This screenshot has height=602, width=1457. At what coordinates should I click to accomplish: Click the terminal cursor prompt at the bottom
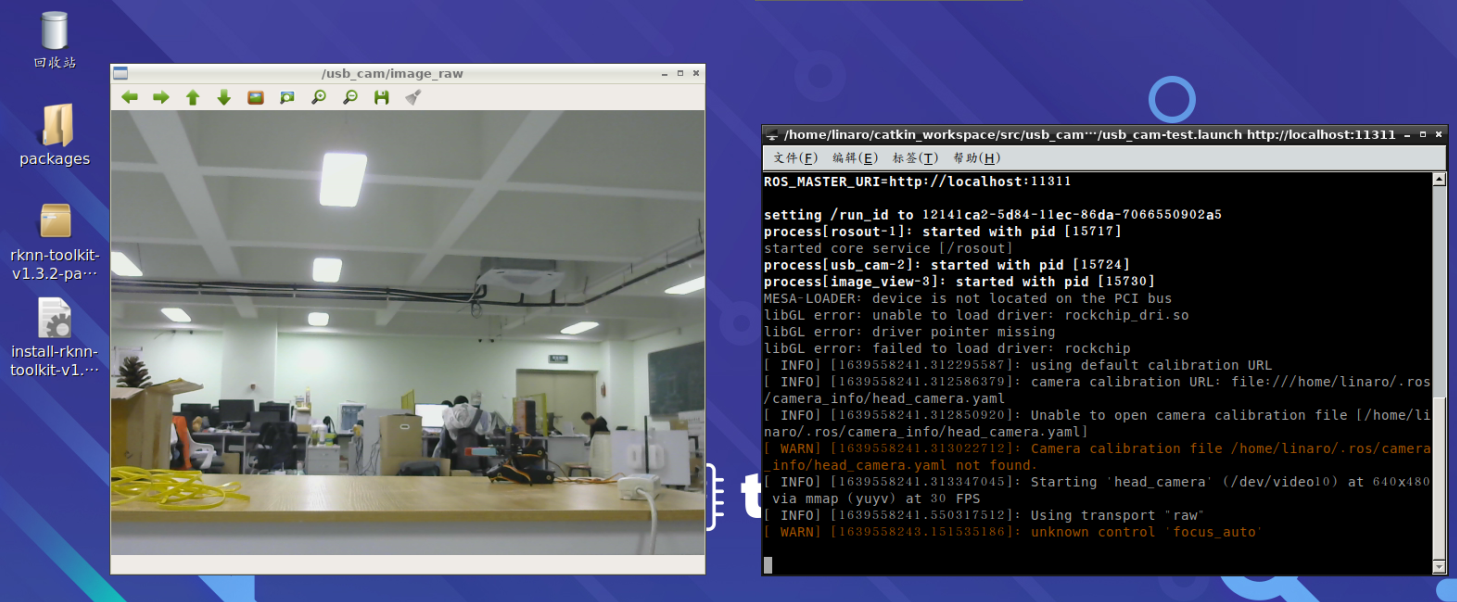(767, 565)
